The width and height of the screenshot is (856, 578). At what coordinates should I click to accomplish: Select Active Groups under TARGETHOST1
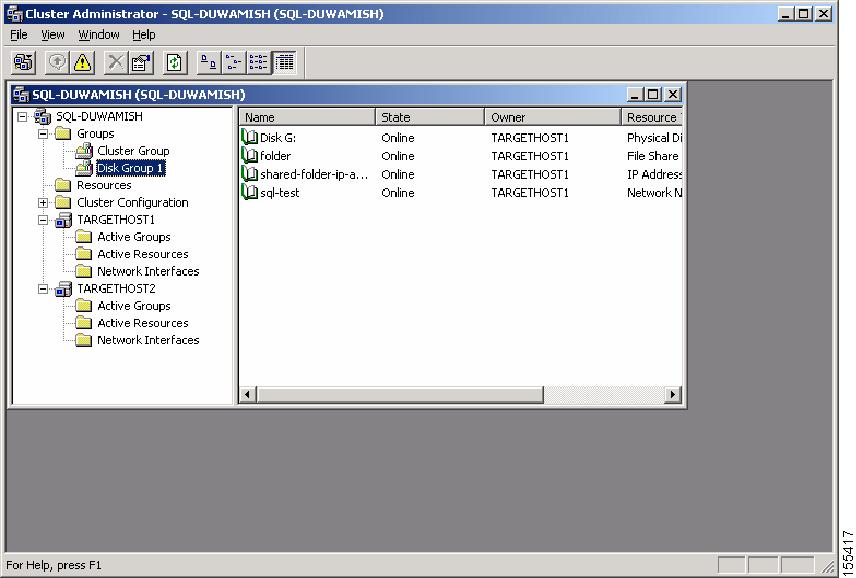pos(134,237)
